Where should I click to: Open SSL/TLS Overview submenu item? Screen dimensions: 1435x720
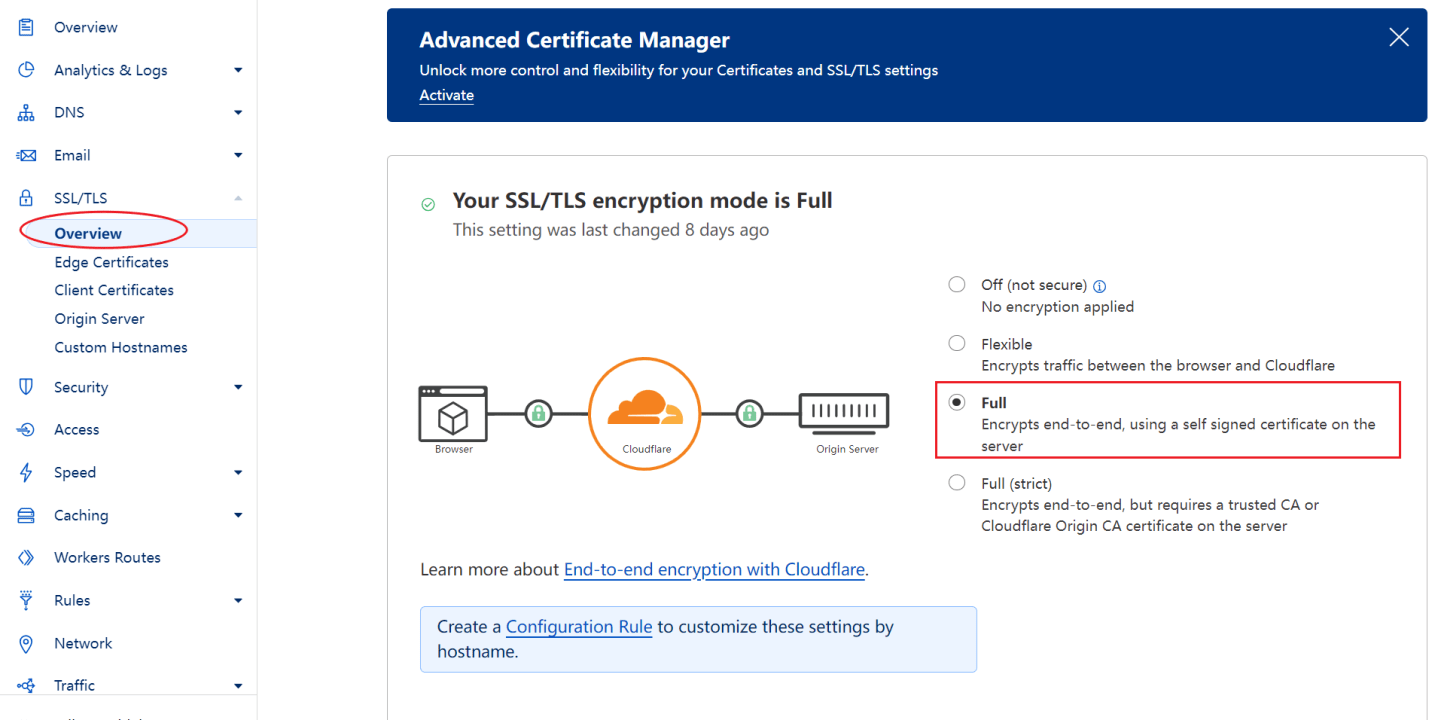click(x=88, y=234)
